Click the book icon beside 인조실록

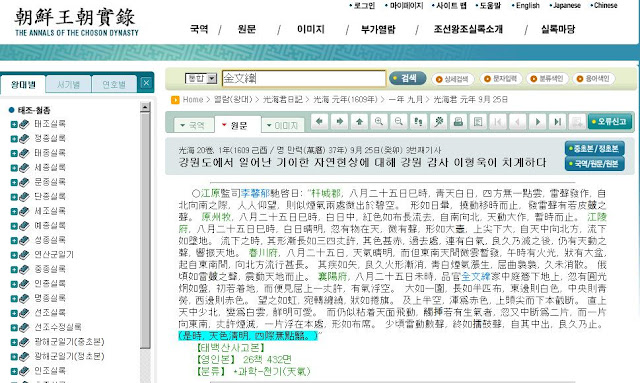pyautogui.click(x=24, y=371)
